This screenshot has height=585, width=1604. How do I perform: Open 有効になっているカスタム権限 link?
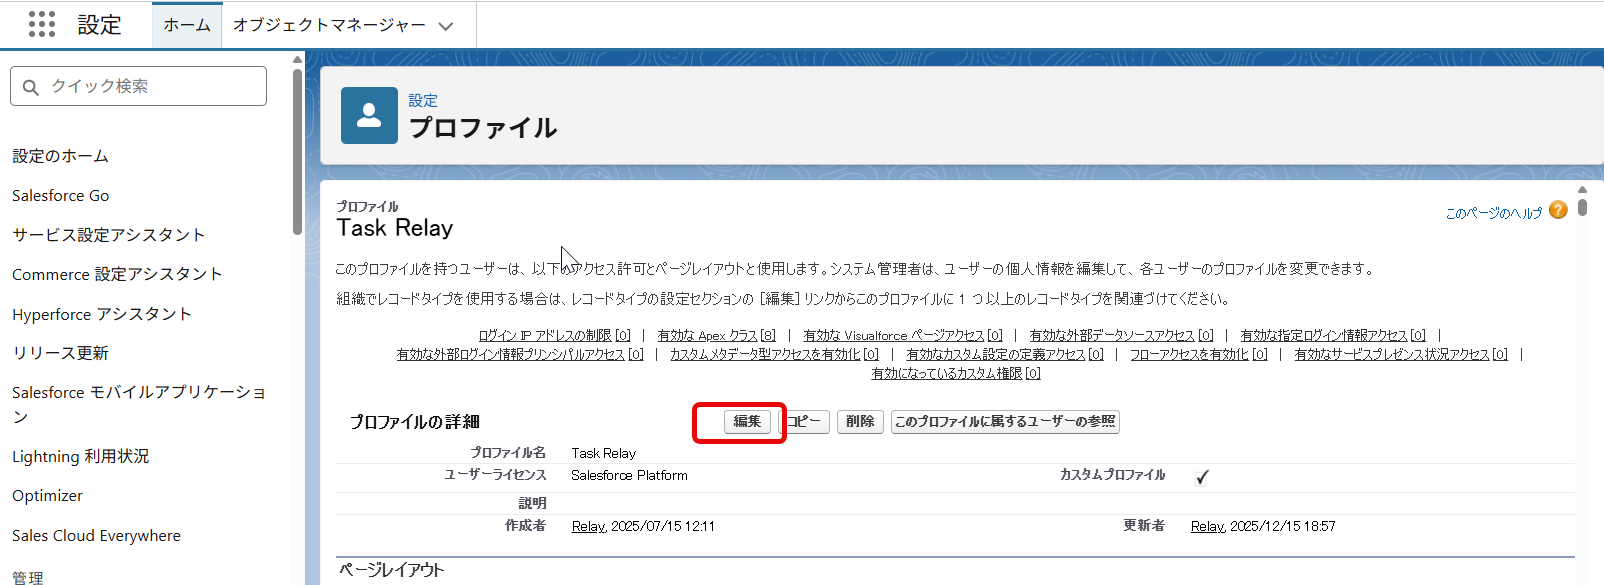click(x=956, y=373)
